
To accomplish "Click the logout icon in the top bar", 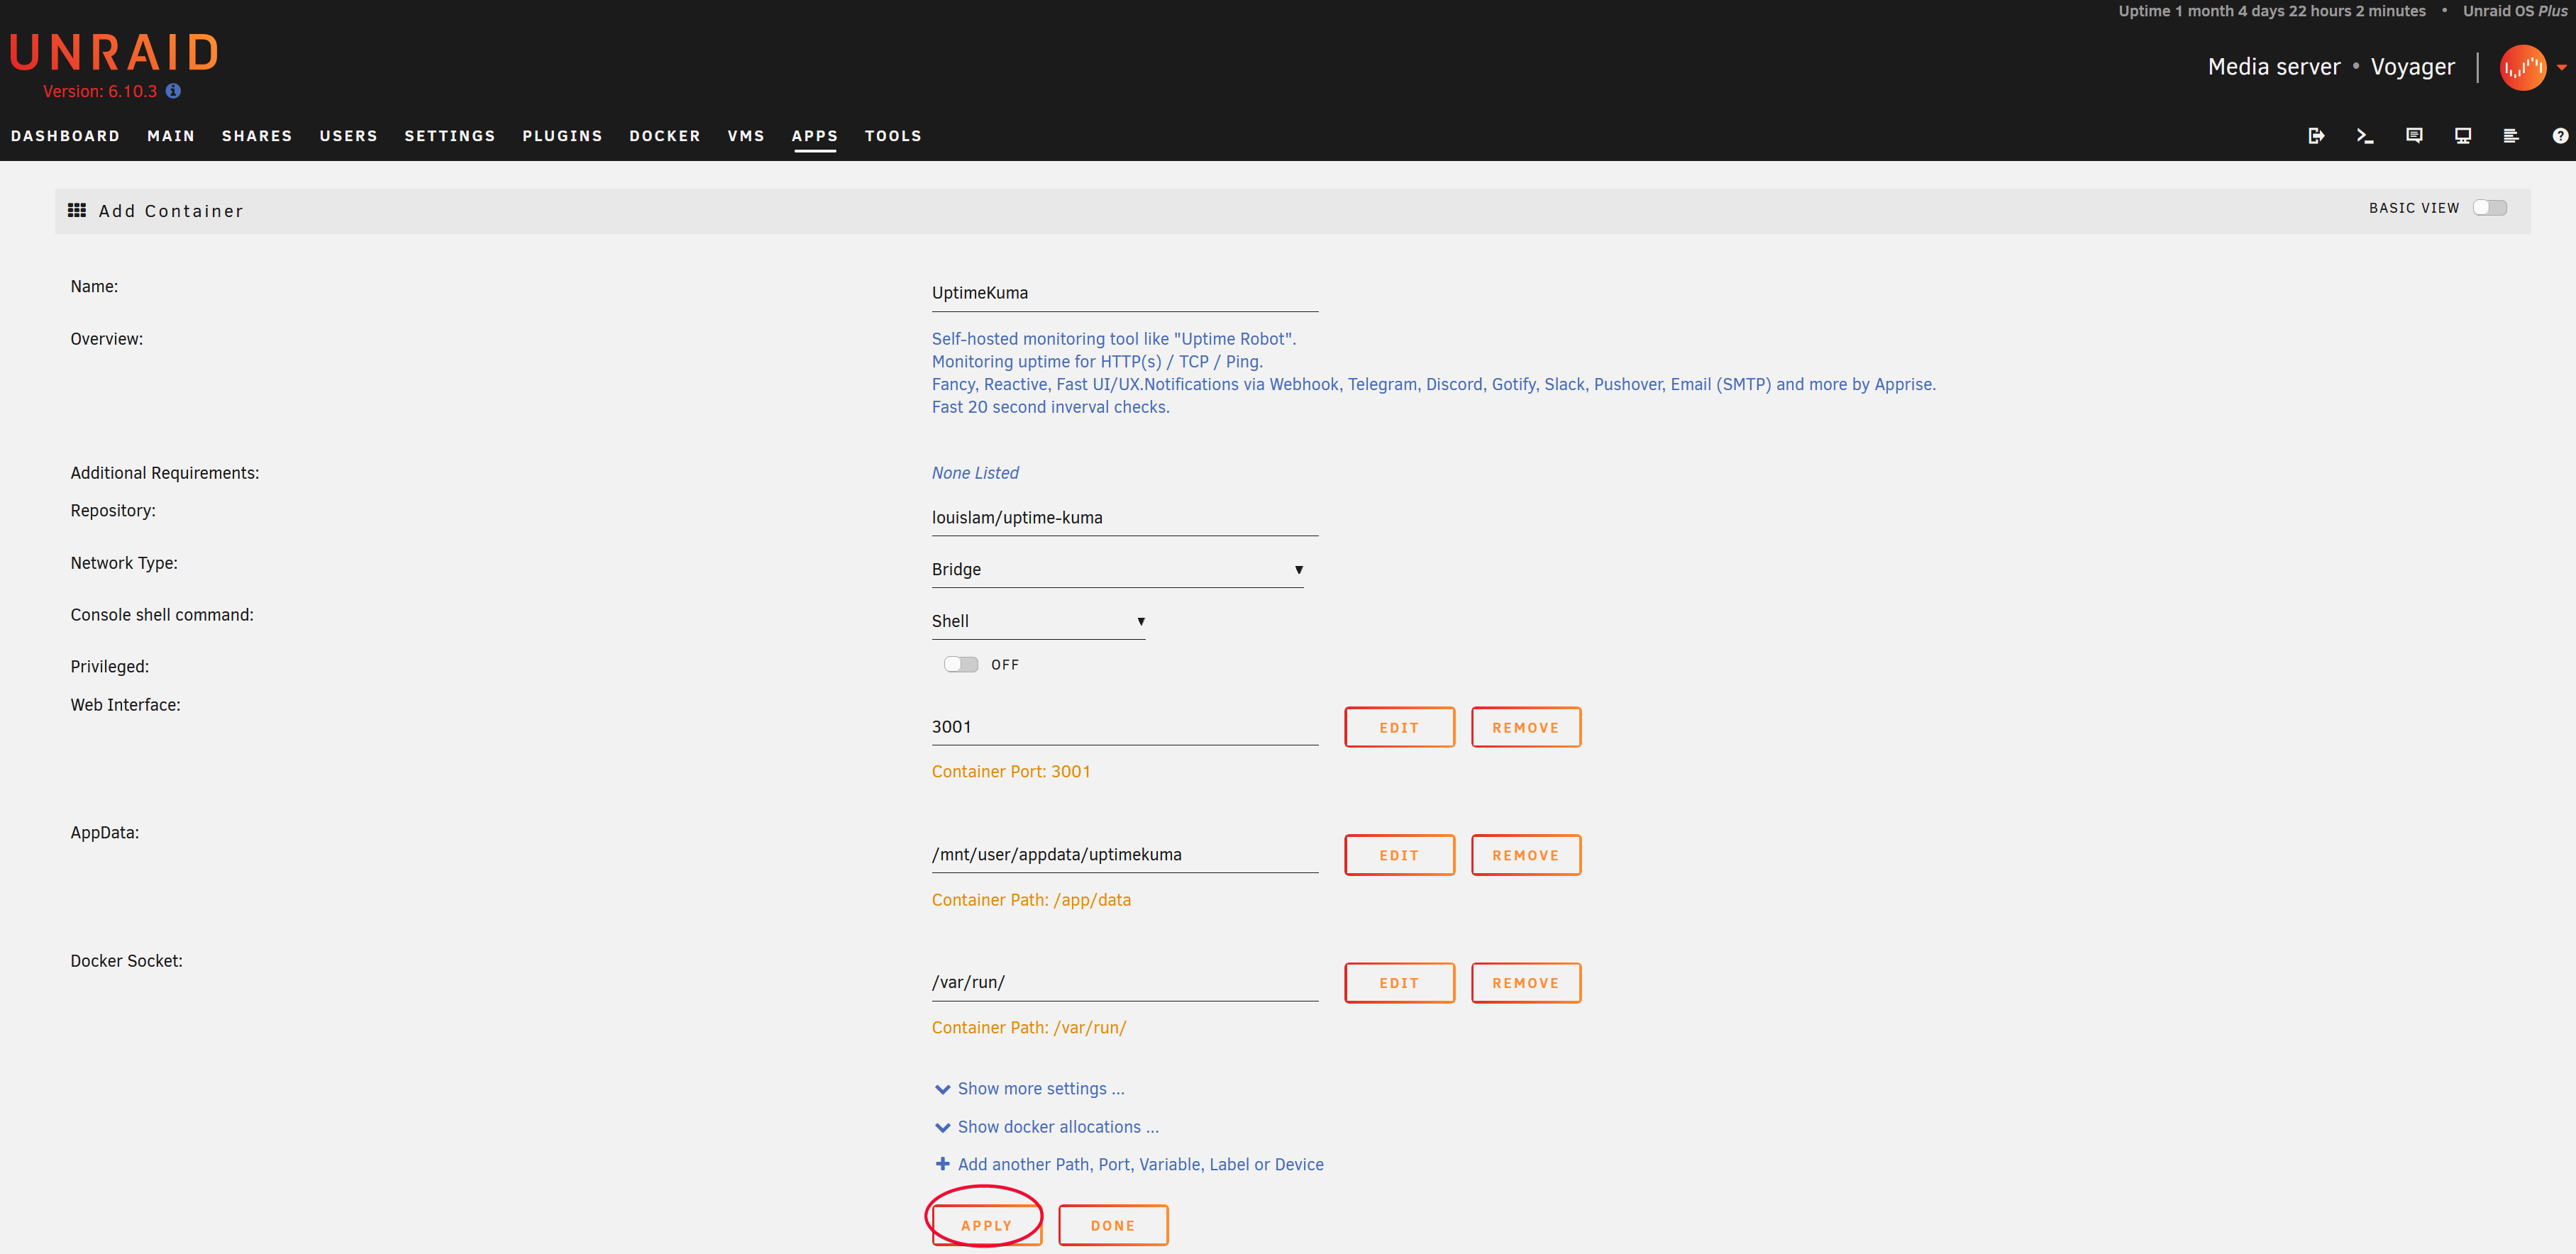I will 2316,136.
